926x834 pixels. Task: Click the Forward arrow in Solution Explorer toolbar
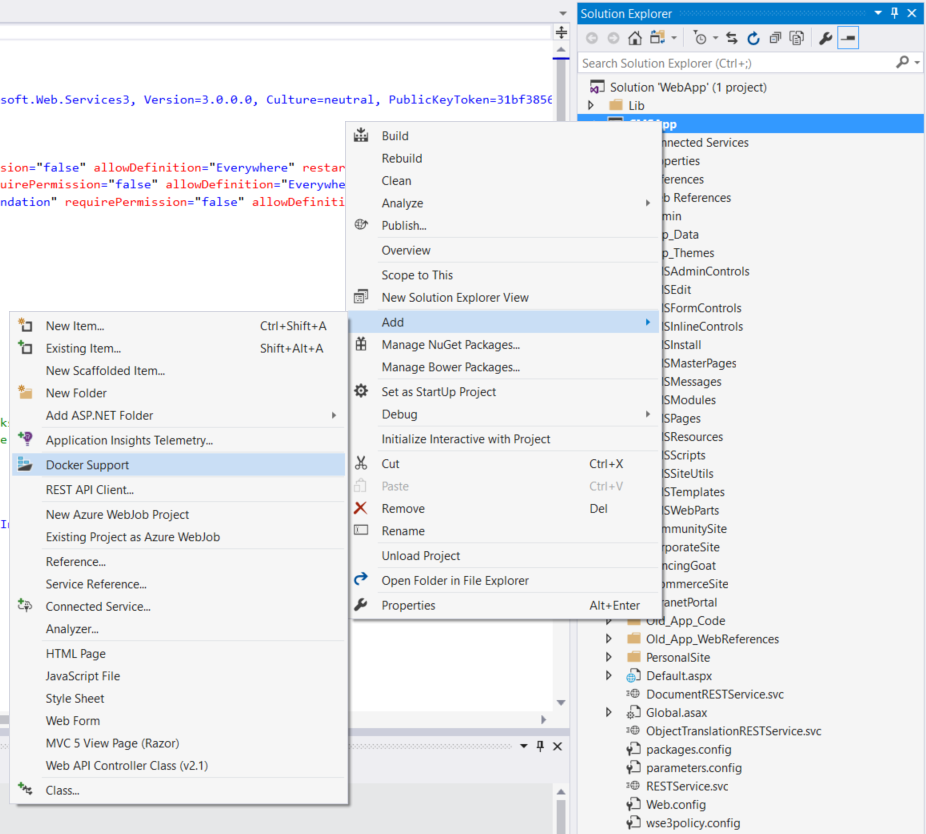click(x=614, y=38)
